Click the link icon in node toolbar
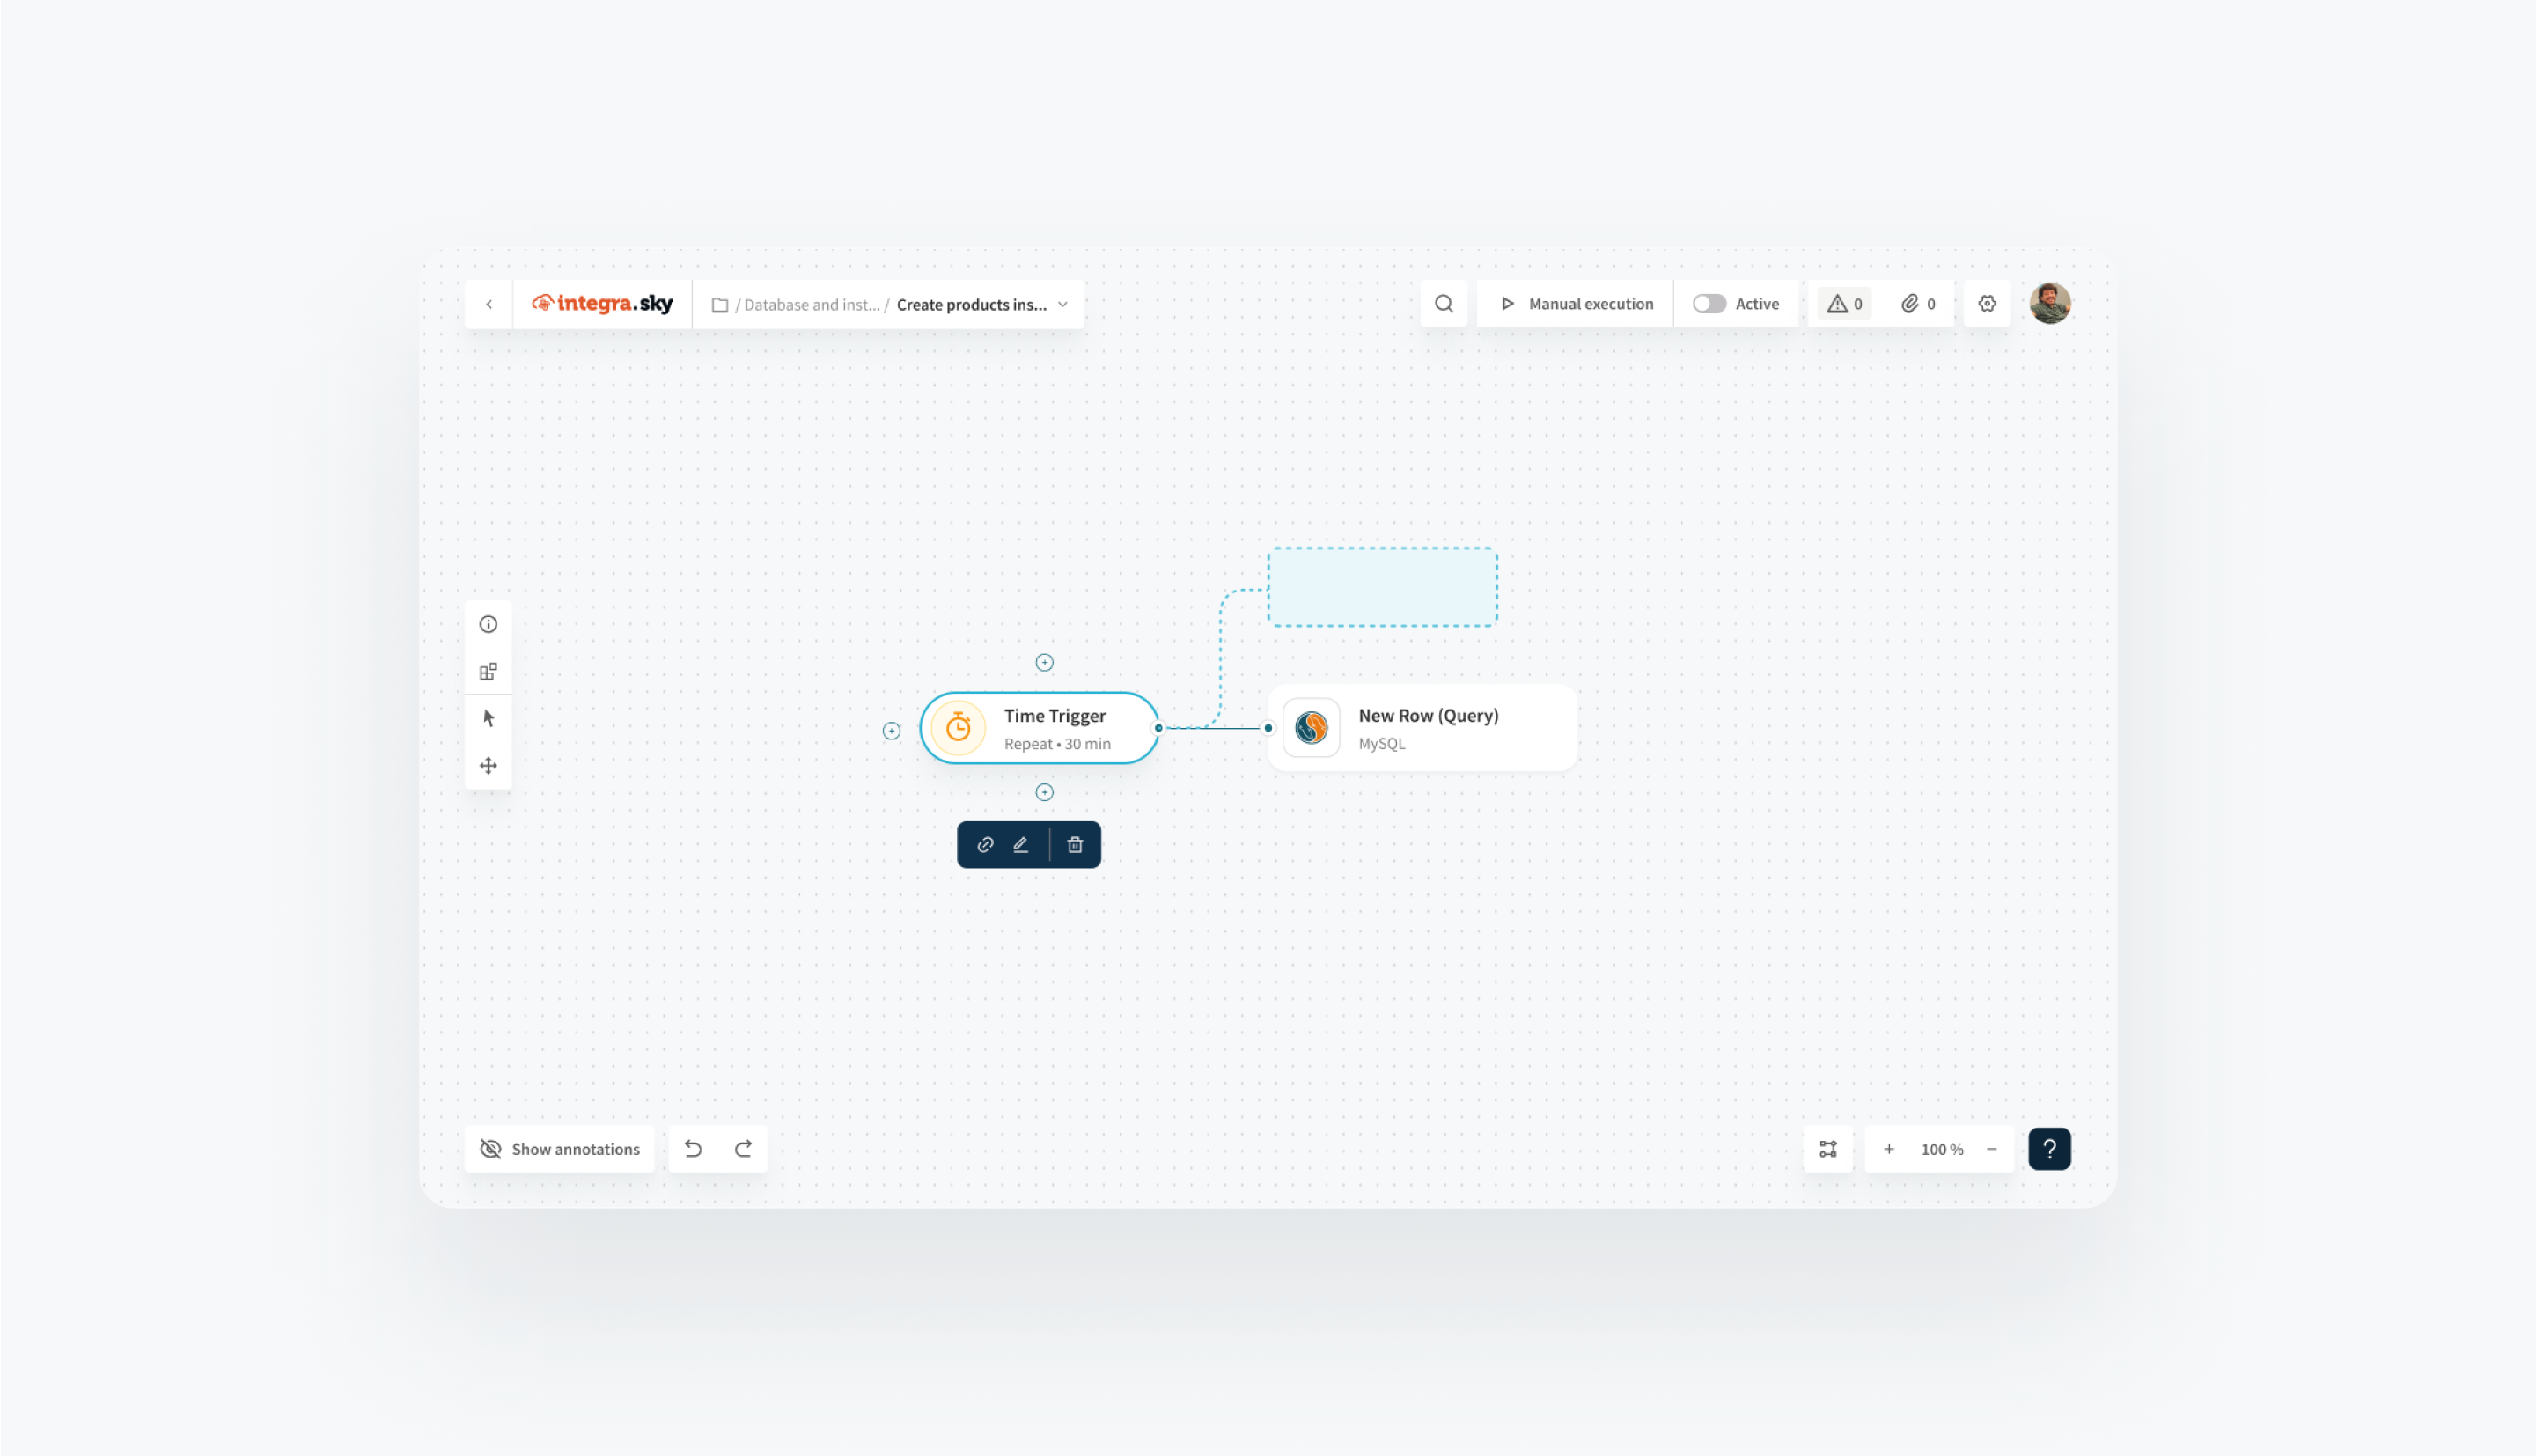The width and height of the screenshot is (2536, 1456). tap(985, 845)
